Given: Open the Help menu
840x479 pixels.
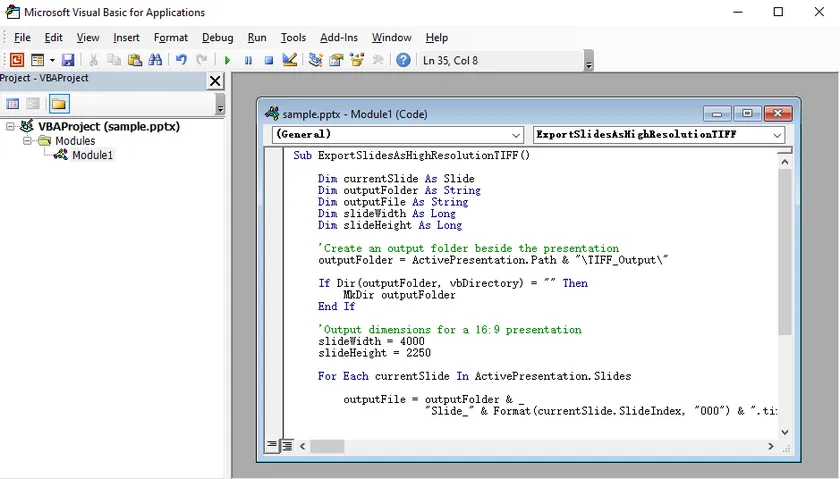Looking at the screenshot, I should click(x=437, y=38).
